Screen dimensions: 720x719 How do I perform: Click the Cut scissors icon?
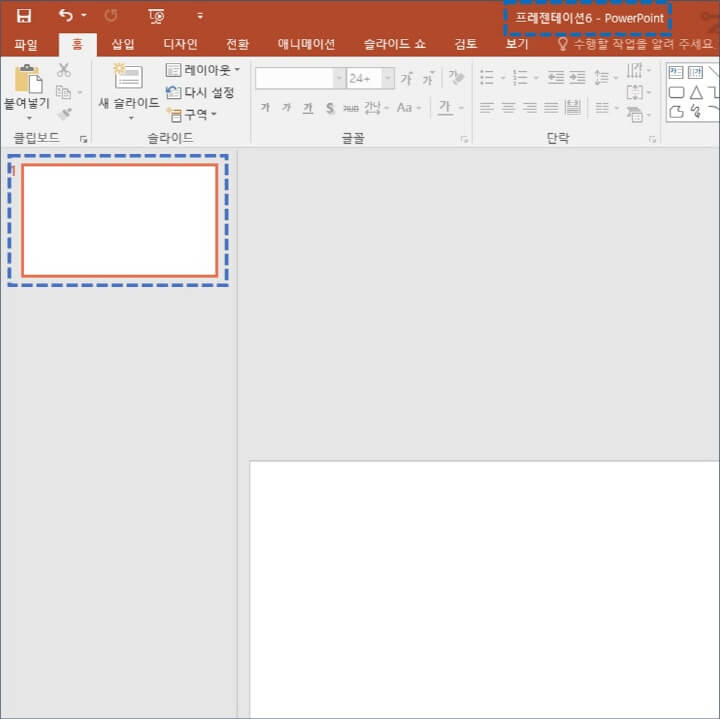click(64, 70)
